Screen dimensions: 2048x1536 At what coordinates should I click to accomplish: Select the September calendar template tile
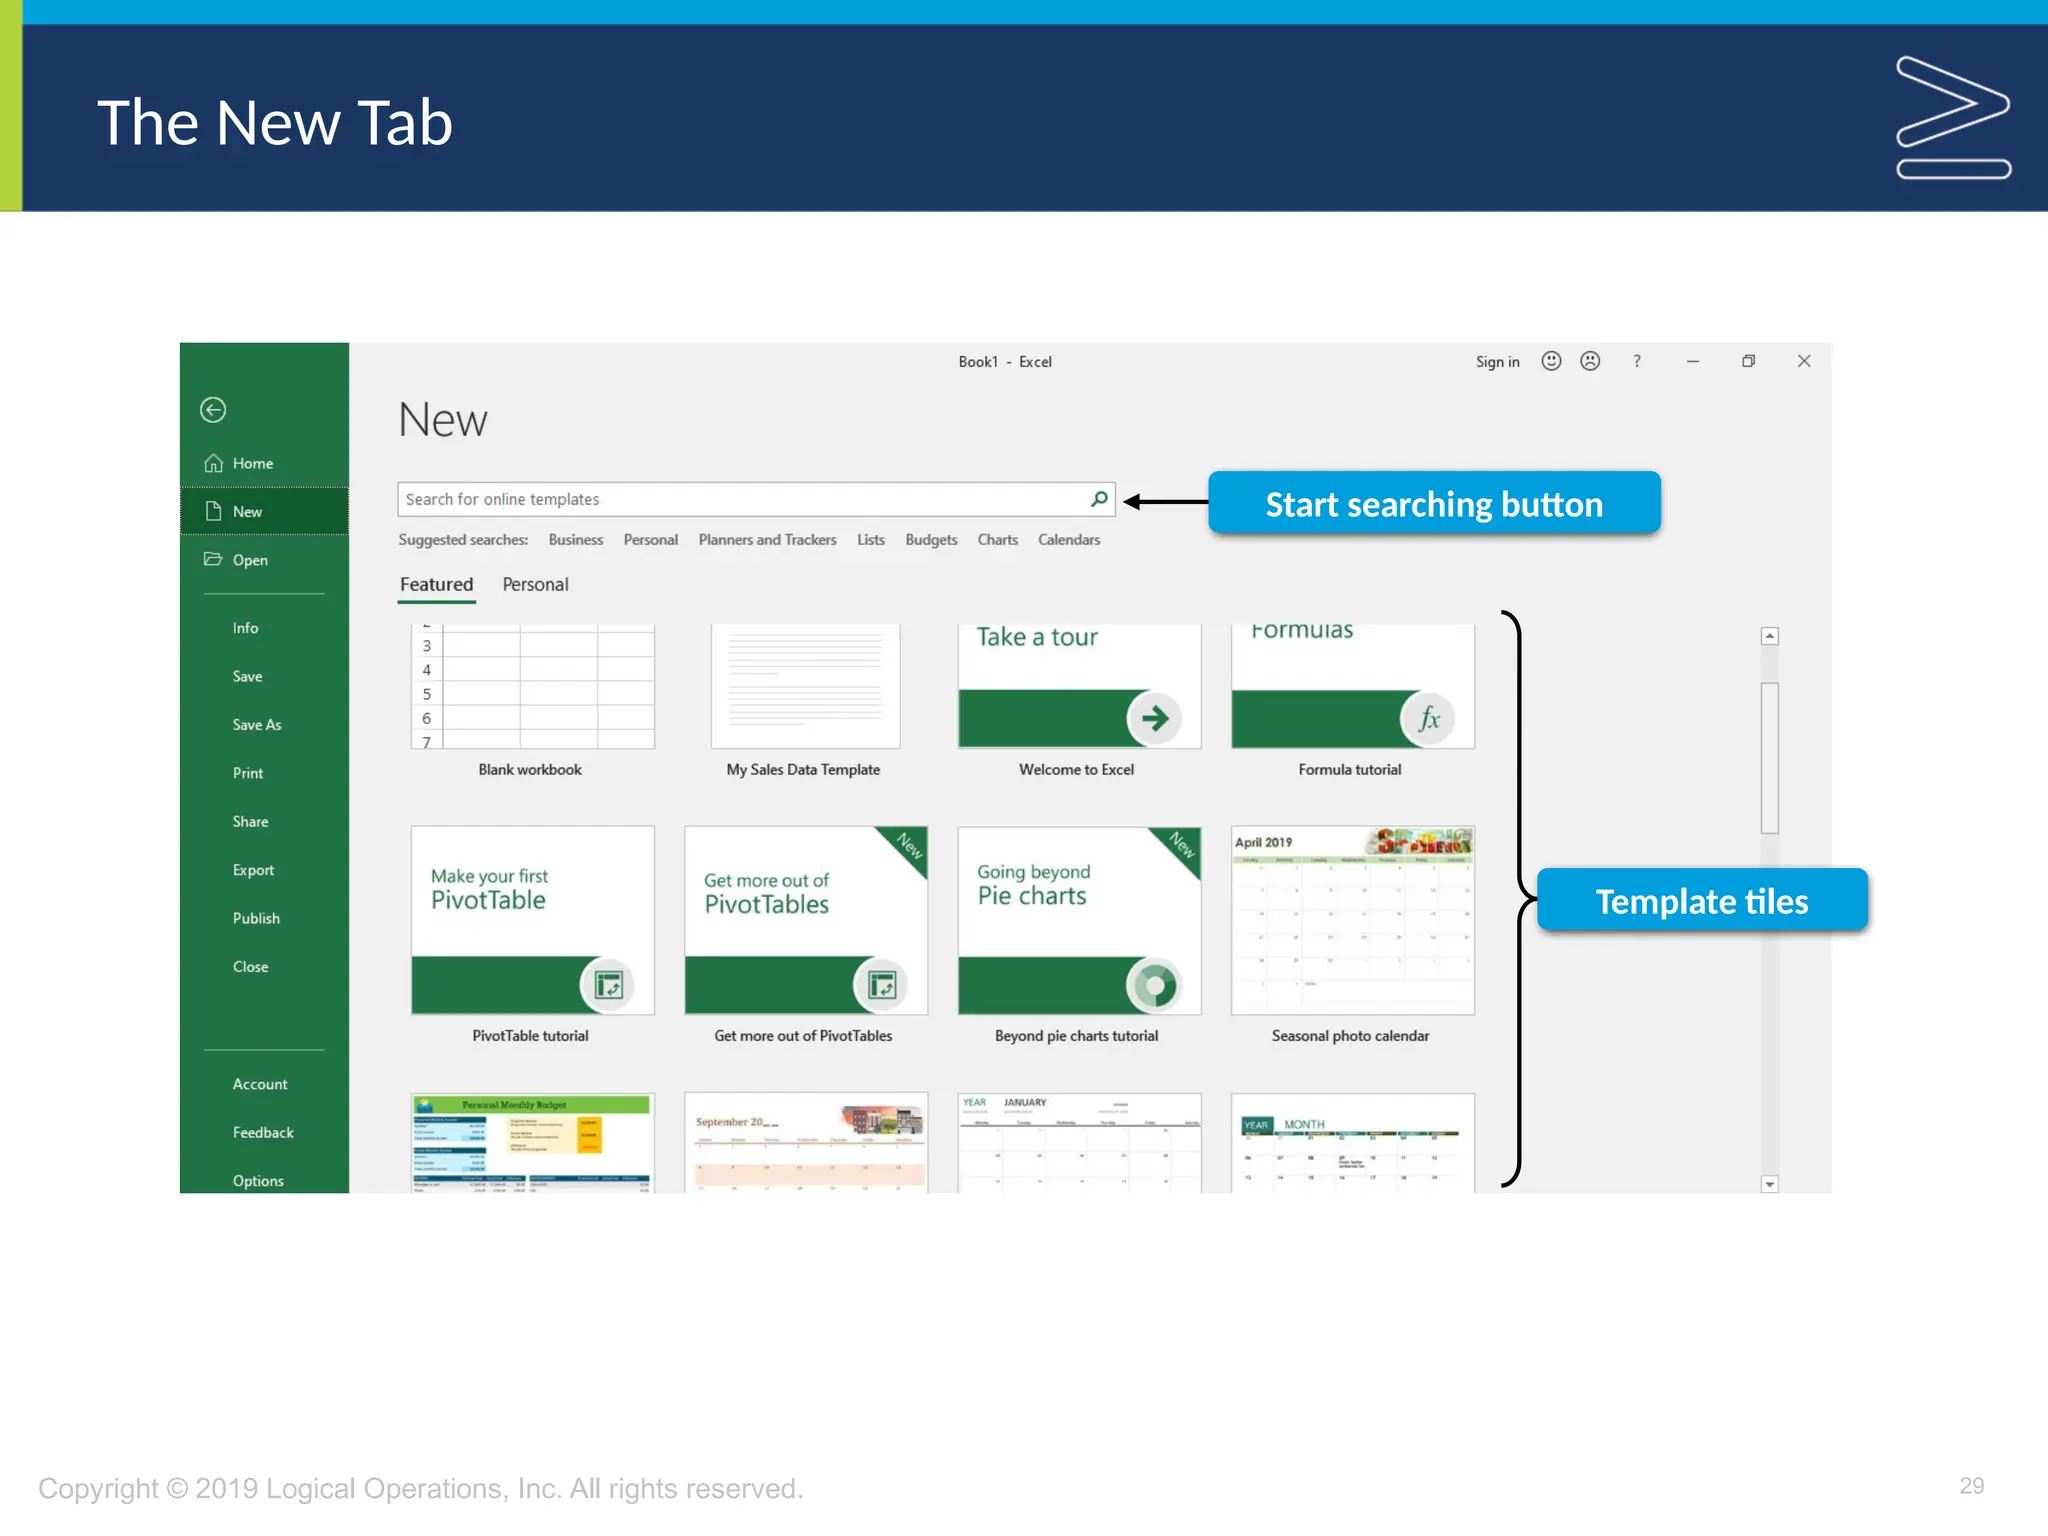(805, 1142)
